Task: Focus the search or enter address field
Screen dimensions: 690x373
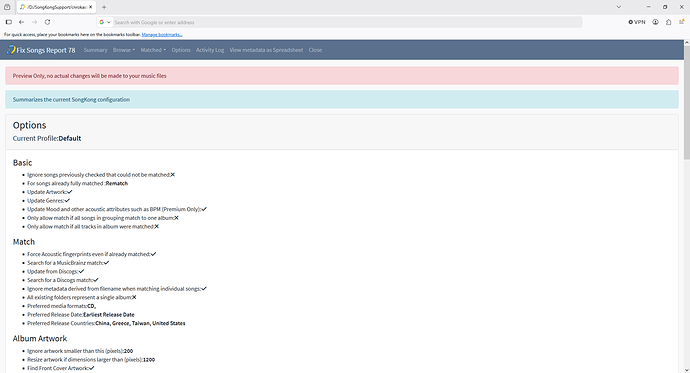Action: (x=347, y=22)
